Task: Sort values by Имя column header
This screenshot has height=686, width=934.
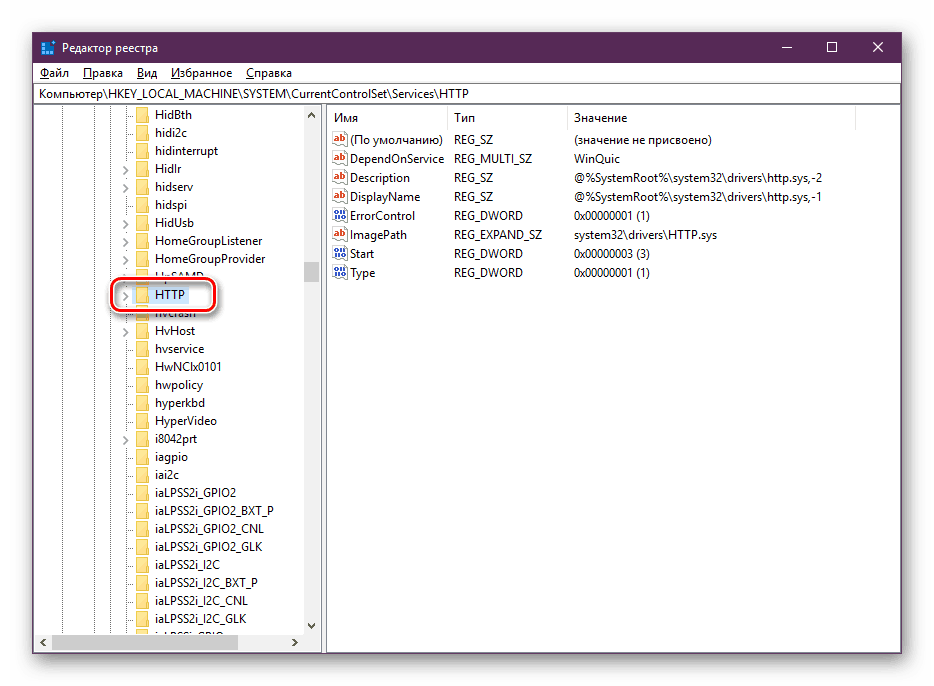Action: 387,118
